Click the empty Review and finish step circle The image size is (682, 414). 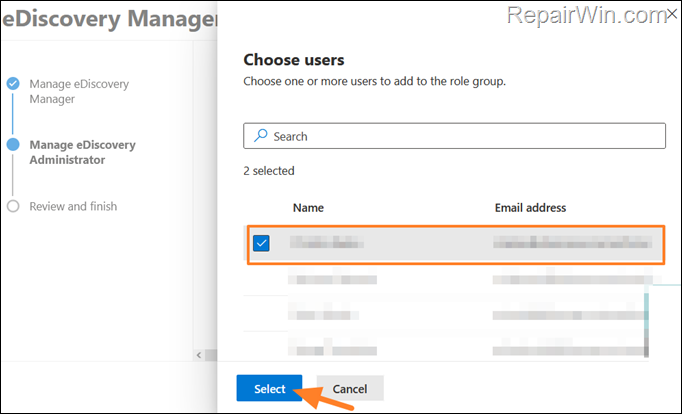(x=13, y=206)
